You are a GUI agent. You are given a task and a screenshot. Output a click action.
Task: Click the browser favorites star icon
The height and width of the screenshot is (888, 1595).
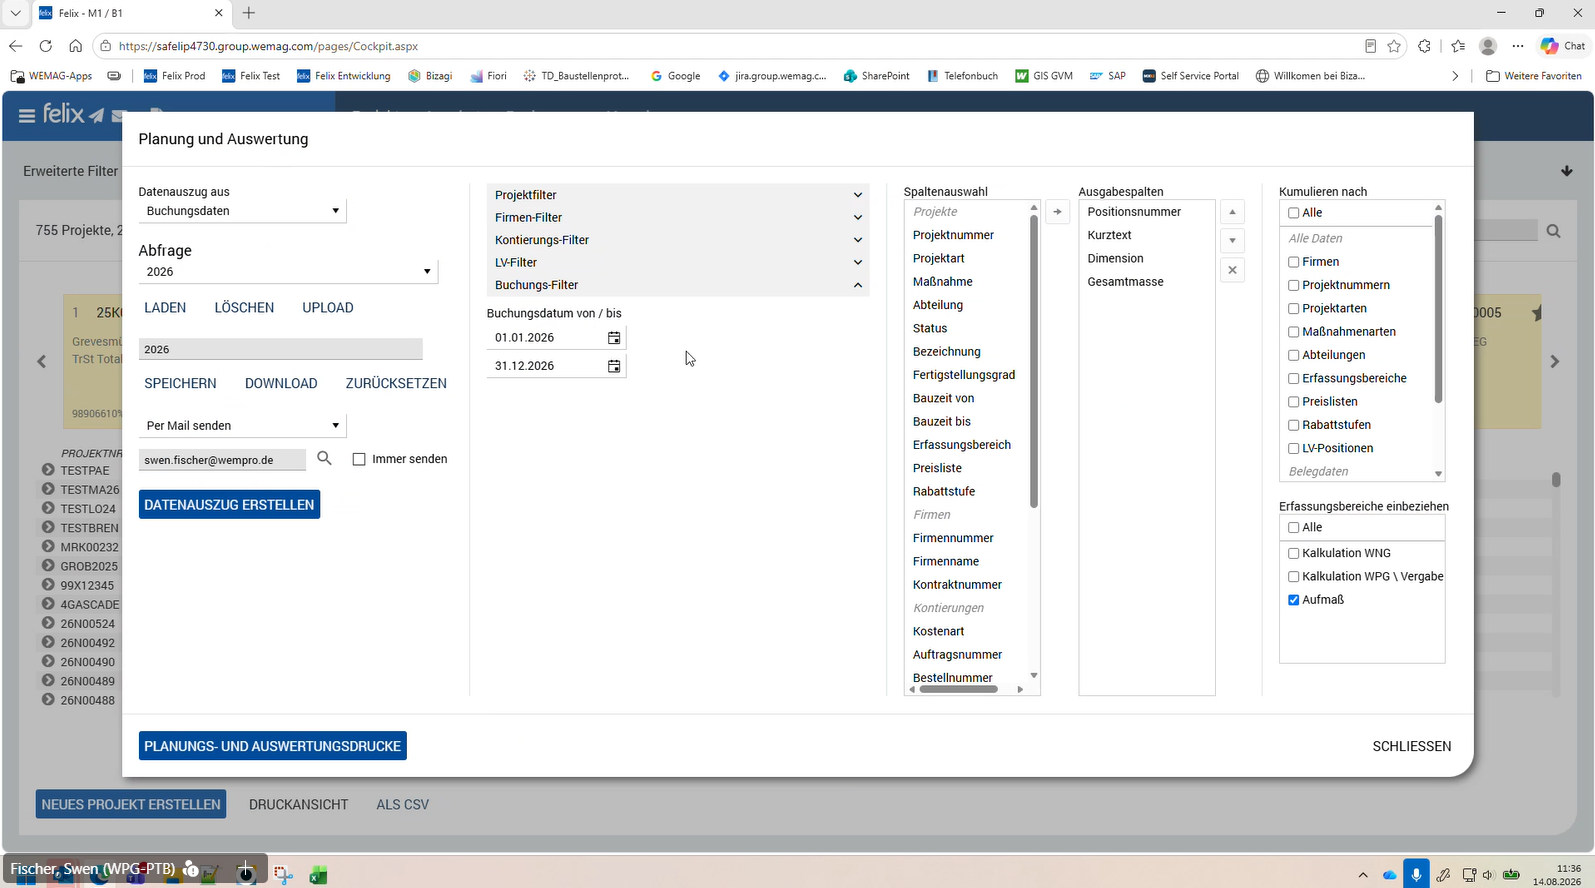click(1394, 46)
